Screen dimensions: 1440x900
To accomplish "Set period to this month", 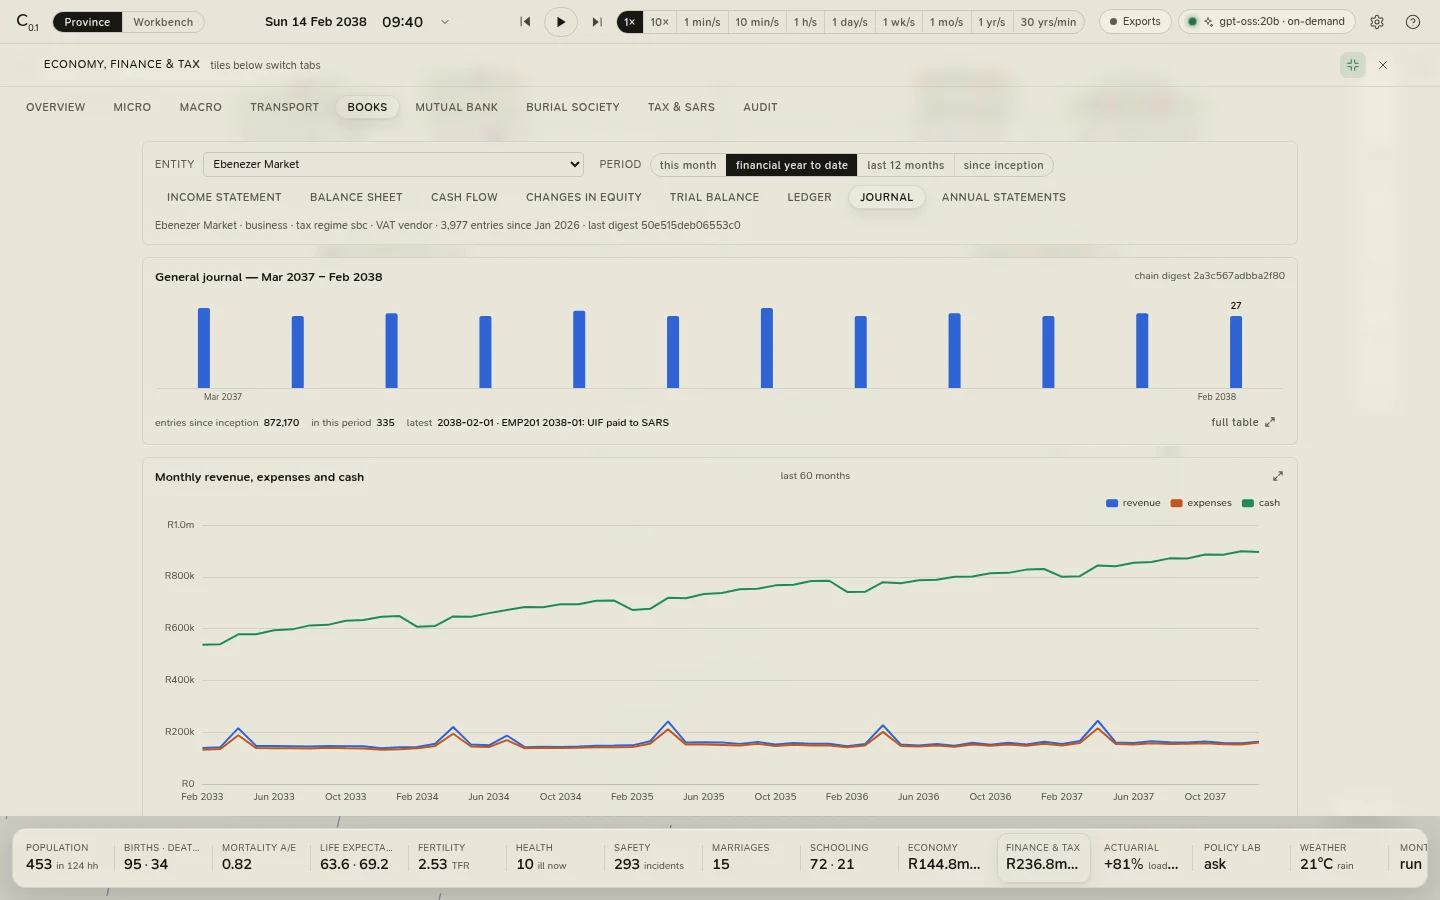I will tap(688, 165).
